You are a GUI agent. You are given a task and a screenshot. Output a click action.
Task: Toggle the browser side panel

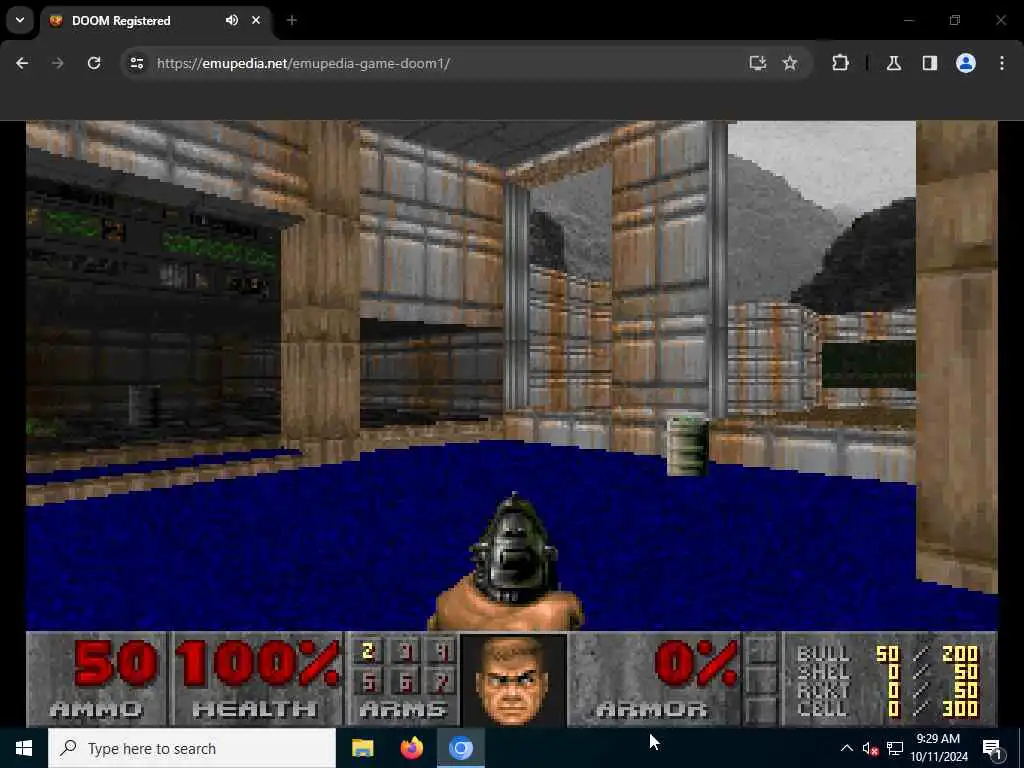pos(930,63)
